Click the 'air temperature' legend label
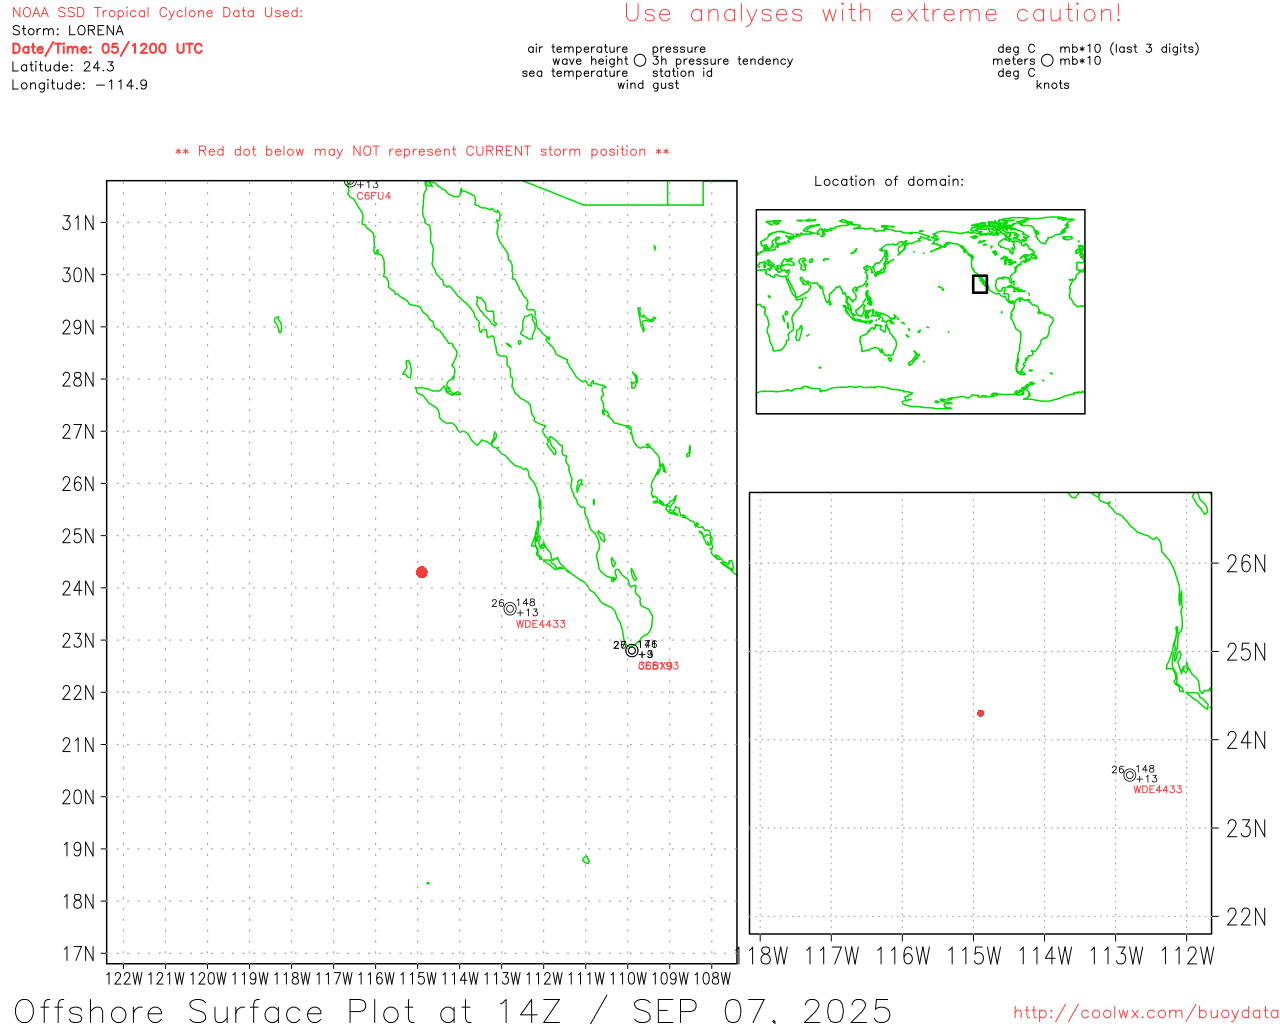 [578, 49]
